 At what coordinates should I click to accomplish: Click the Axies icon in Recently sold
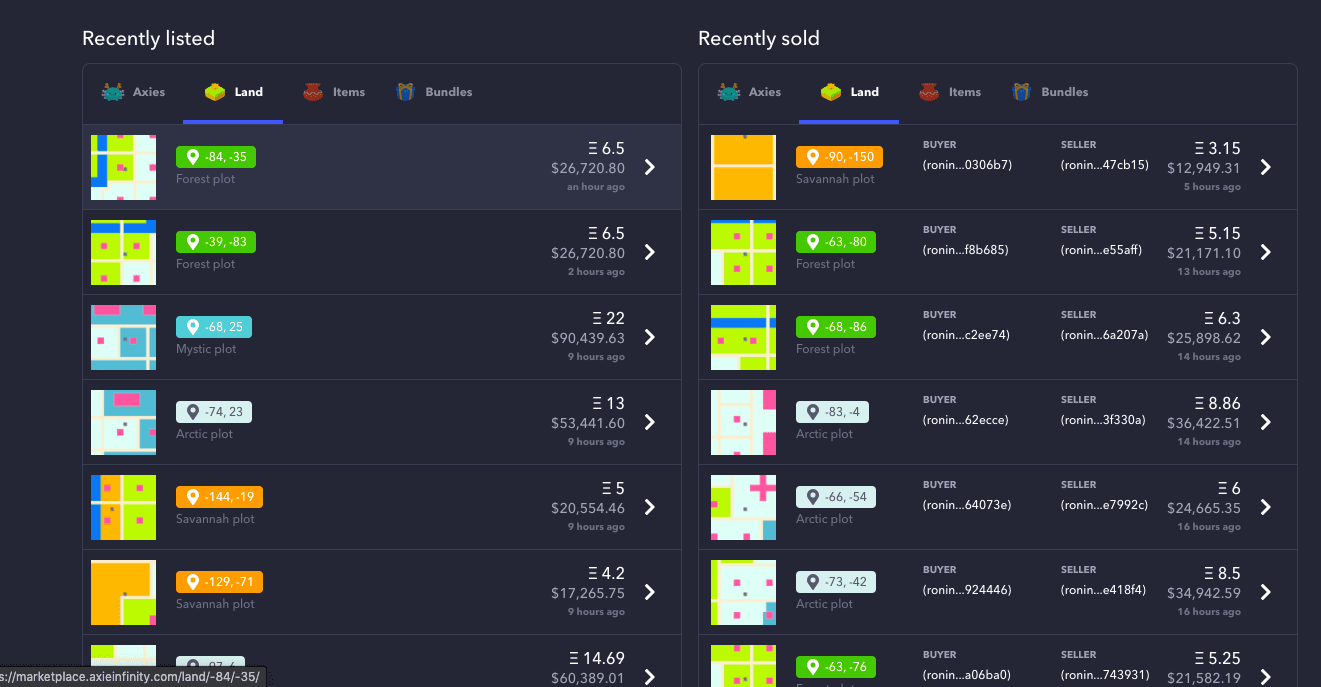tap(729, 92)
